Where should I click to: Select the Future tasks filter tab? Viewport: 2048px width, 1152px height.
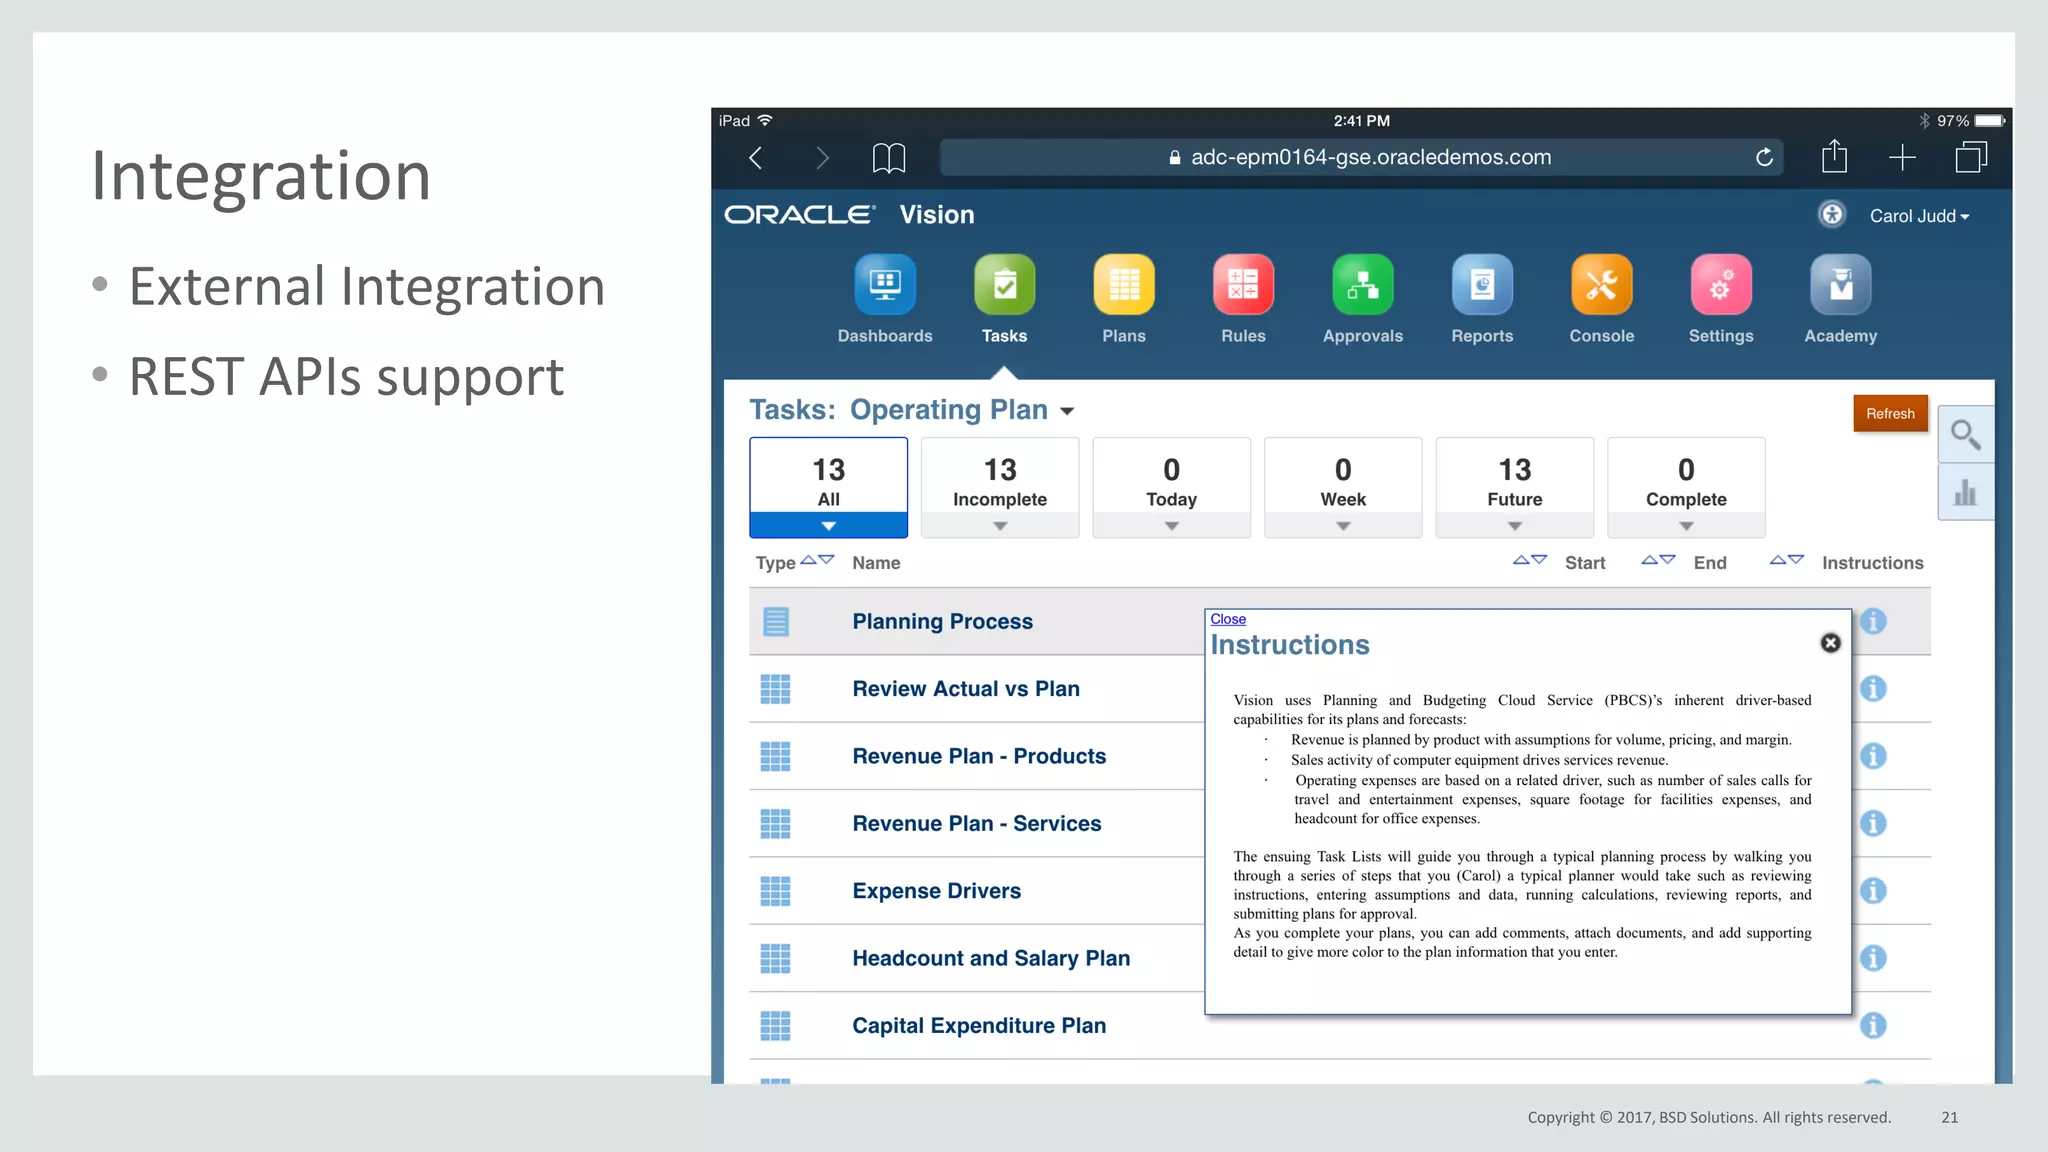[1514, 481]
